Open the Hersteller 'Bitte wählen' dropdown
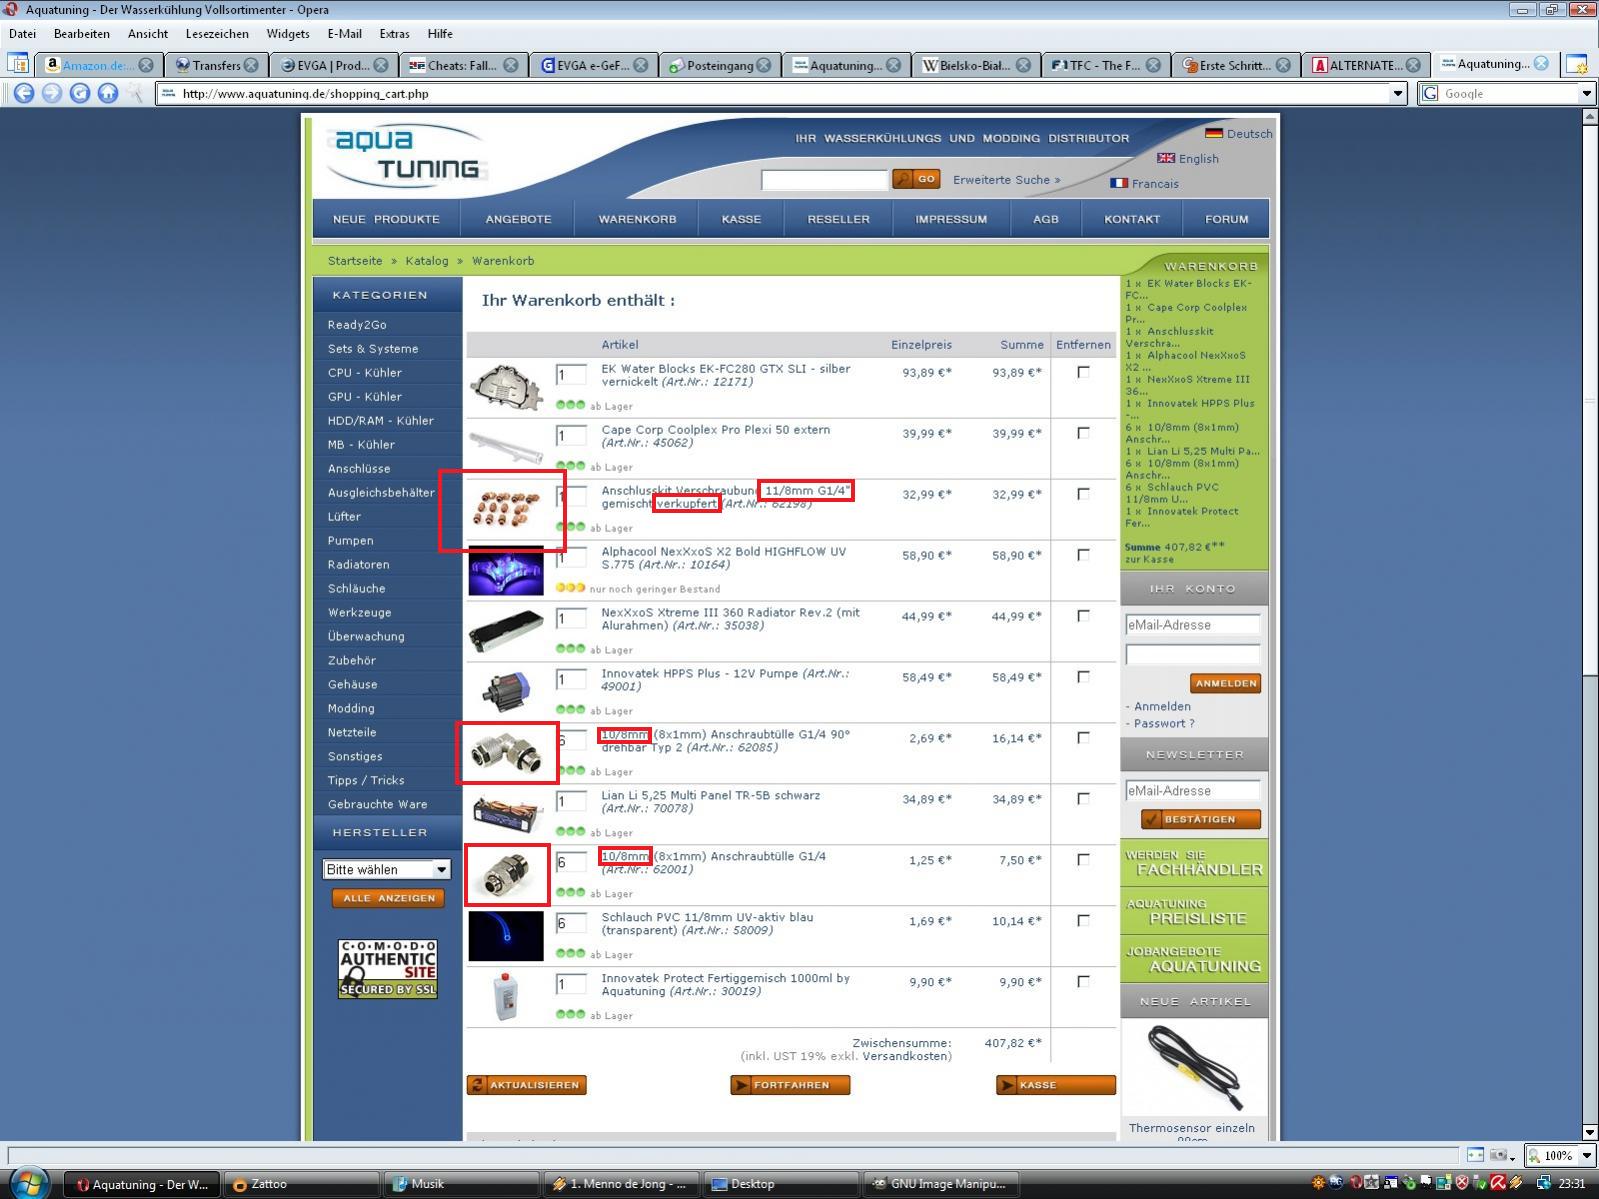Image resolution: width=1599 pixels, height=1199 pixels. tap(386, 869)
